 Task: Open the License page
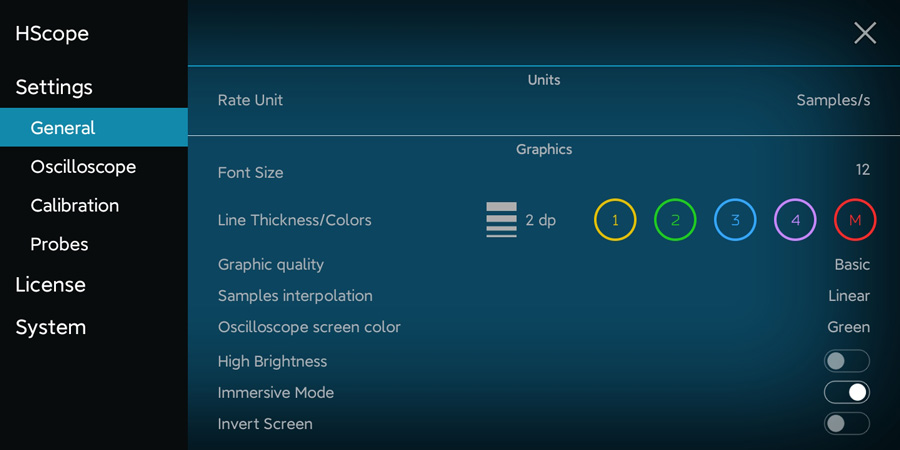coord(51,285)
